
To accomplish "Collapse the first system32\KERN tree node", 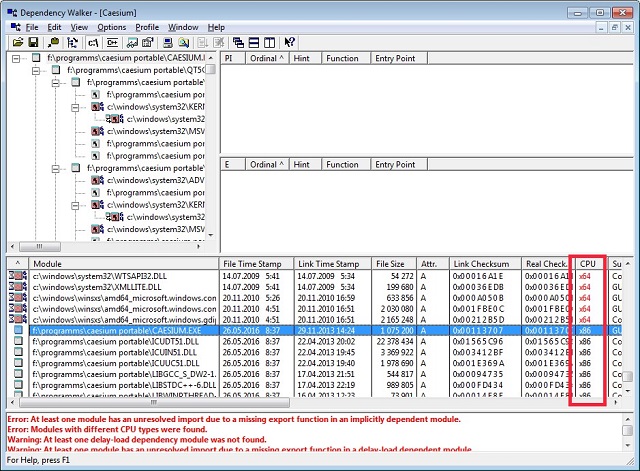I will (75, 108).
